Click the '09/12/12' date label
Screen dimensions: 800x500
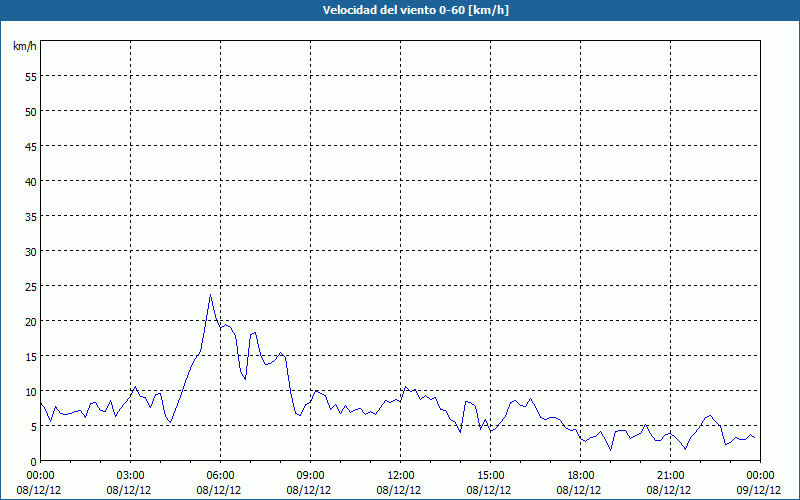pos(759,490)
